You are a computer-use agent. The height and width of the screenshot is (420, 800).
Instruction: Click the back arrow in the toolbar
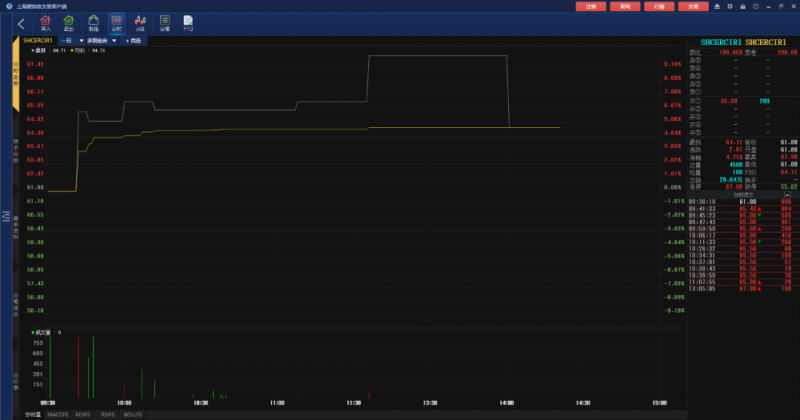(x=22, y=24)
